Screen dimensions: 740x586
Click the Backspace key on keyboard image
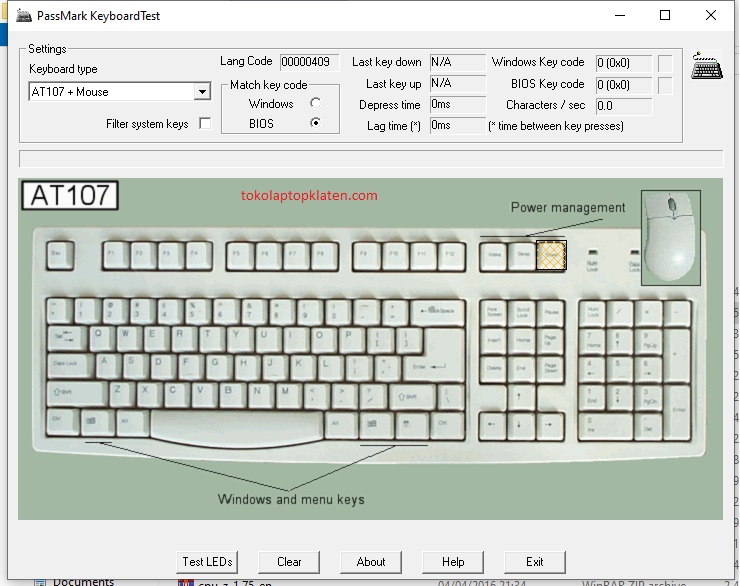(x=437, y=311)
